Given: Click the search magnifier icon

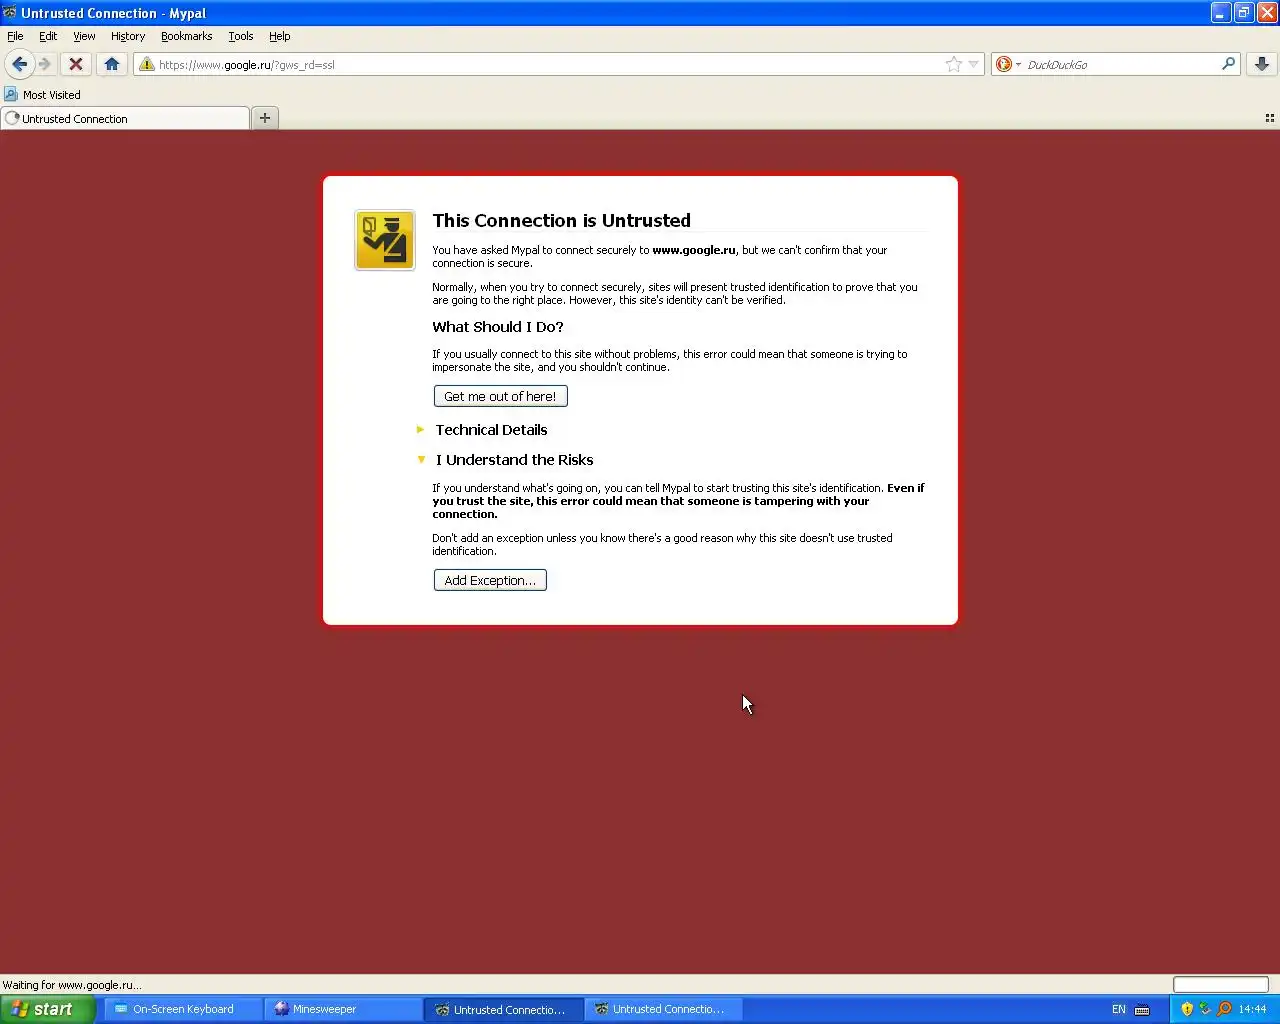Looking at the screenshot, I should (1228, 64).
